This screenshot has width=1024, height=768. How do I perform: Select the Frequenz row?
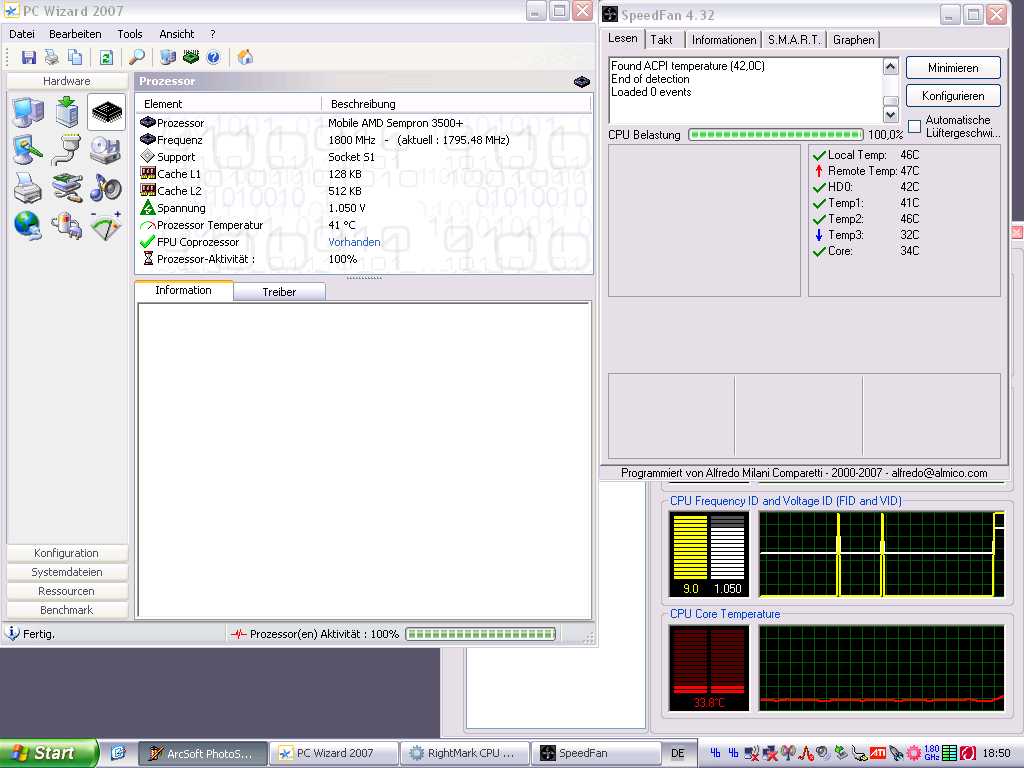[363, 140]
